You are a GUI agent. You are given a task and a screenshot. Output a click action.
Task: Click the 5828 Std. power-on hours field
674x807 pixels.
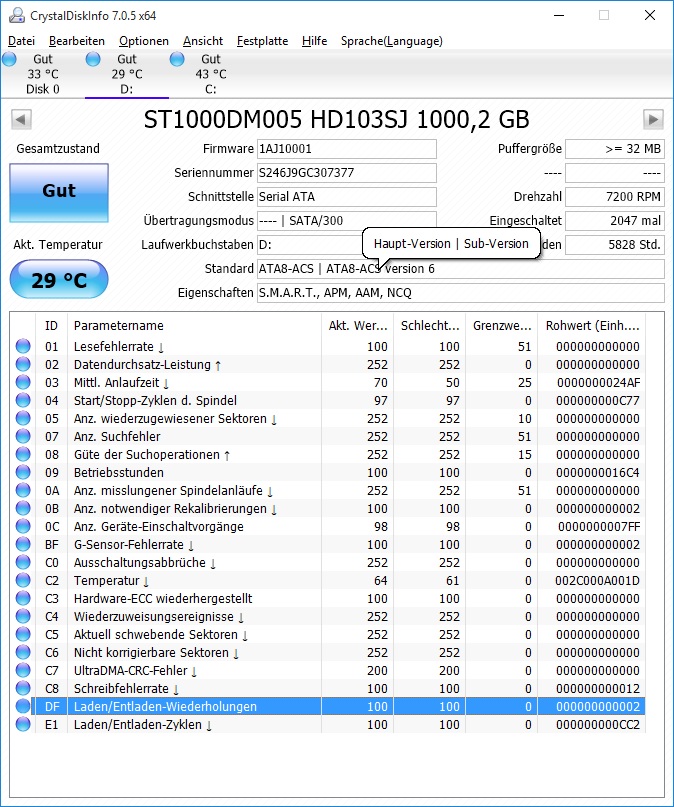point(615,245)
